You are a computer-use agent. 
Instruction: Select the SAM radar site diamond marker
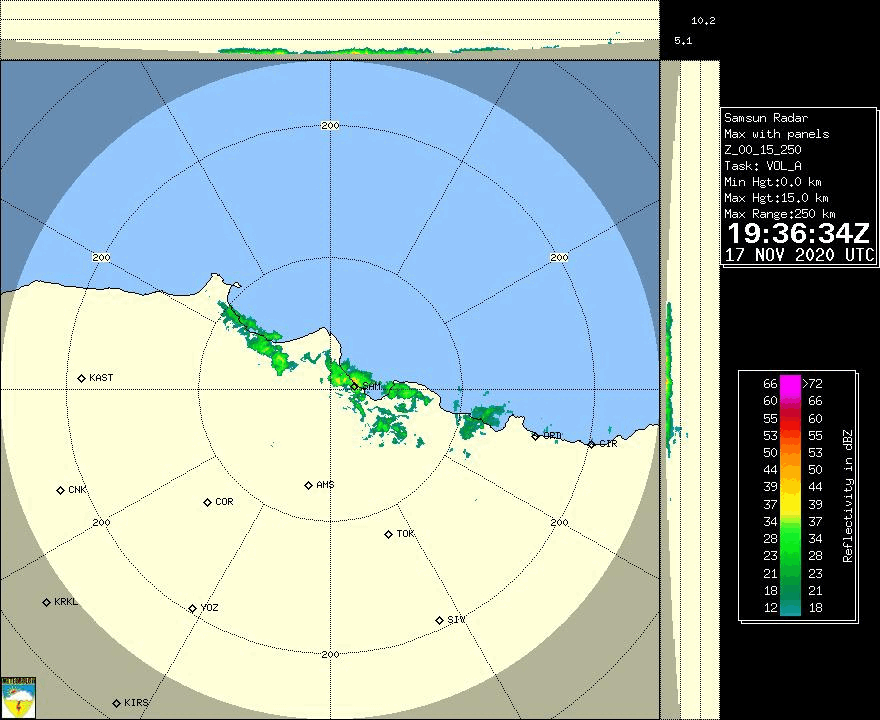[x=355, y=386]
